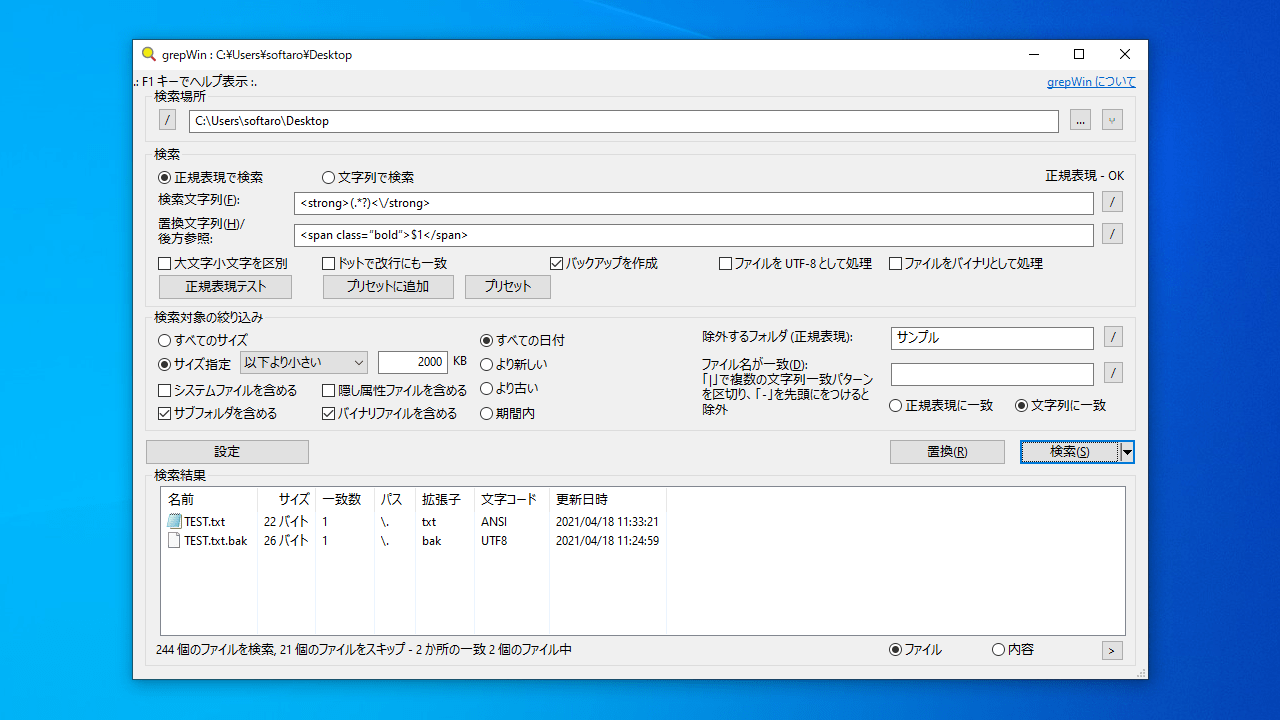Image resolution: width=1280 pixels, height=720 pixels.
Task: Uncheck バックアップを作成 checkbox
Action: tap(604, 264)
